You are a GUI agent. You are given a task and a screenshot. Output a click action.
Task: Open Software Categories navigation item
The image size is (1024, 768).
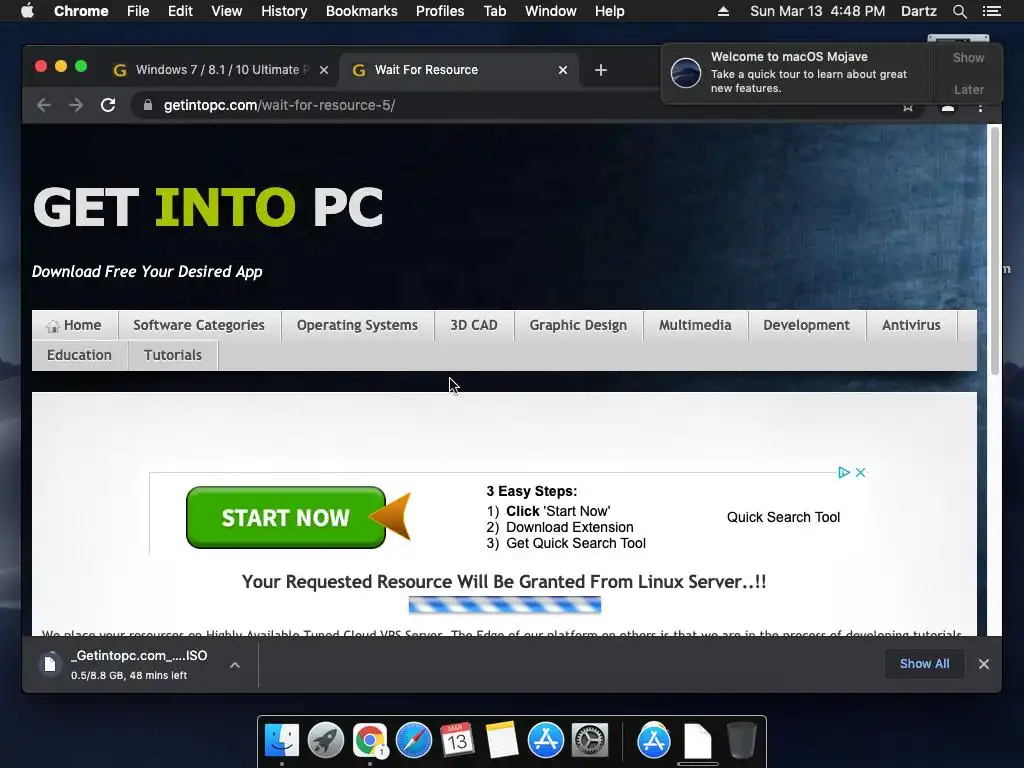click(x=199, y=325)
